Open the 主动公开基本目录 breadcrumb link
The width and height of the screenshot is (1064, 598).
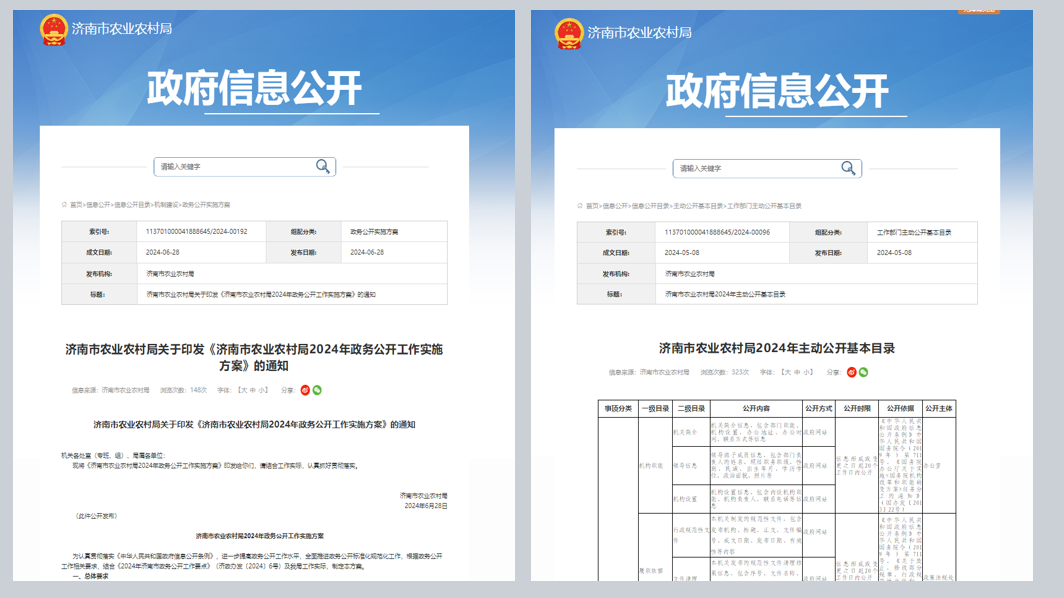[698, 206]
